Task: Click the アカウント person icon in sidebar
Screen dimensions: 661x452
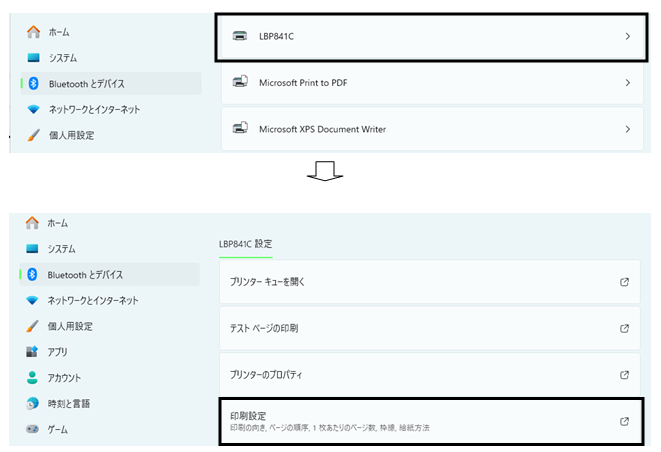Action: (32, 378)
